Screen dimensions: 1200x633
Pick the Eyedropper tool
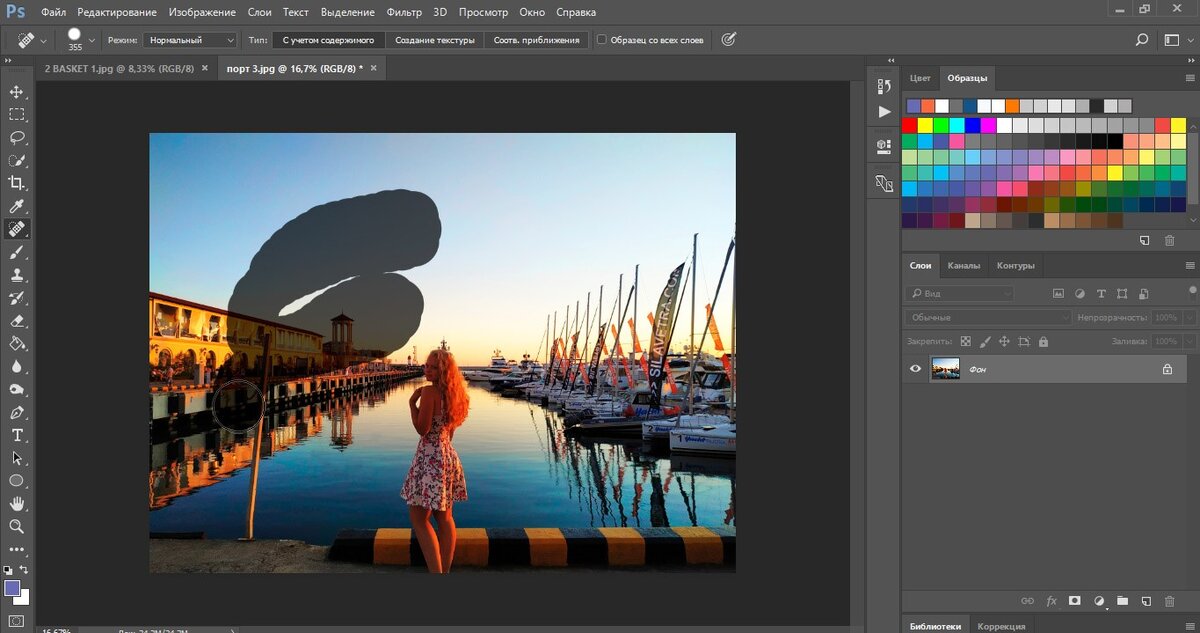click(x=17, y=206)
